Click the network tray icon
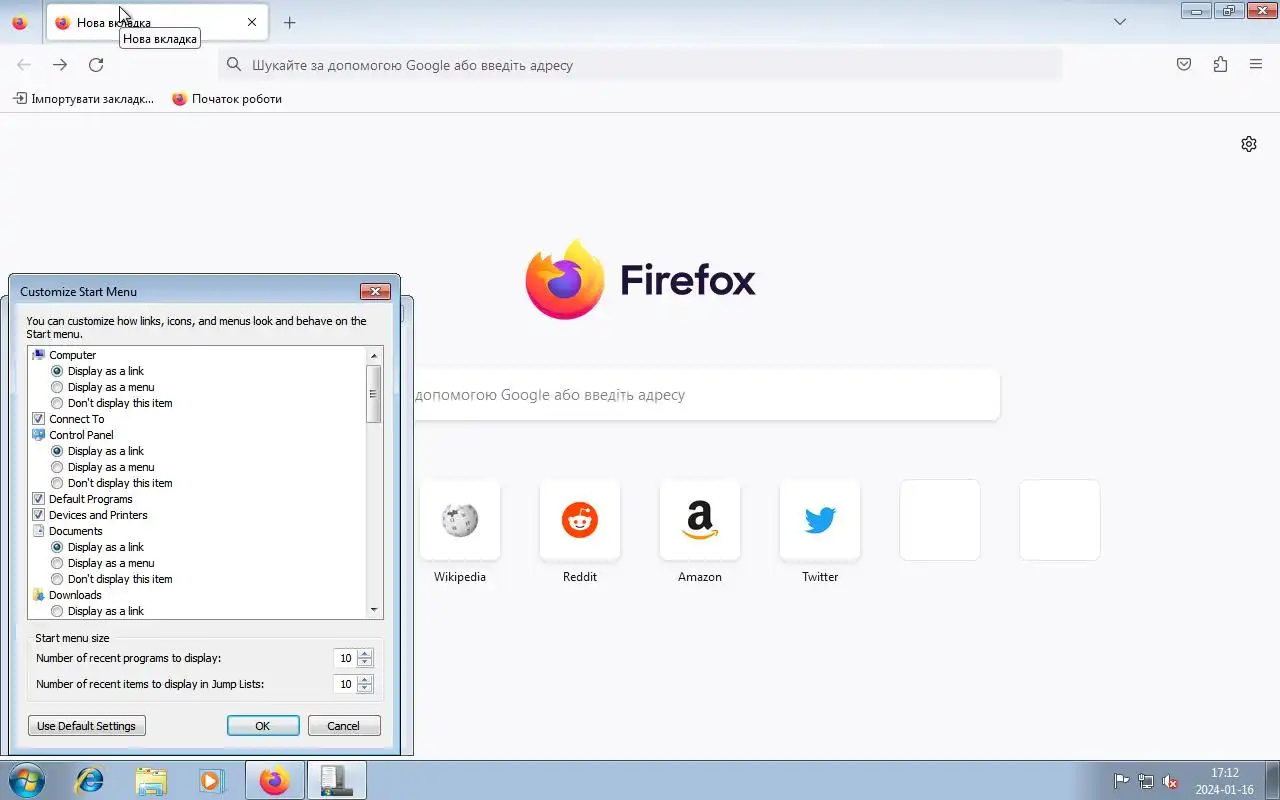 tap(1146, 782)
